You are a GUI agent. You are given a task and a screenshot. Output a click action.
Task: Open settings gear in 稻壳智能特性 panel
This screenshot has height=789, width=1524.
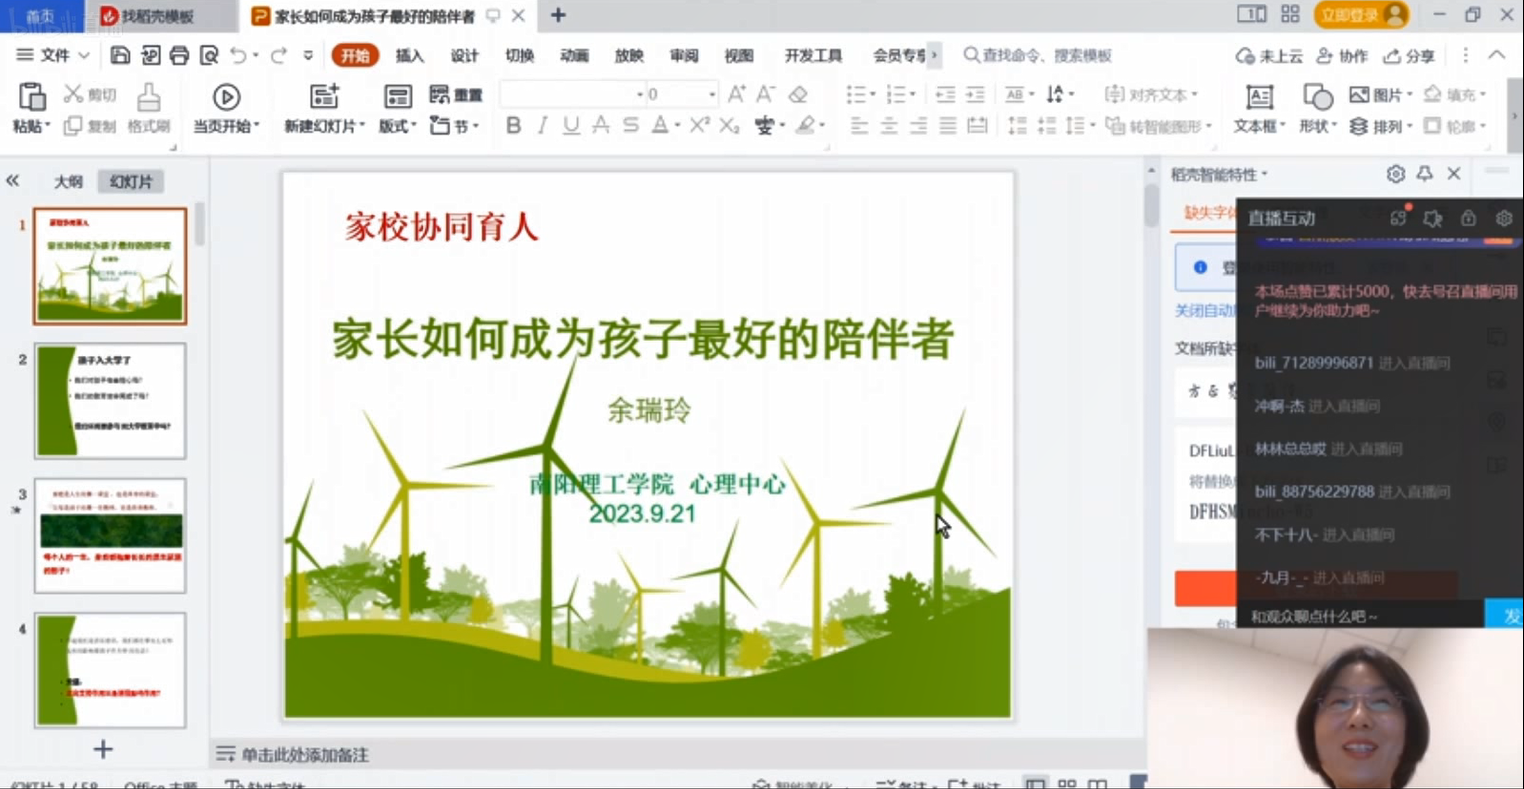(1395, 174)
